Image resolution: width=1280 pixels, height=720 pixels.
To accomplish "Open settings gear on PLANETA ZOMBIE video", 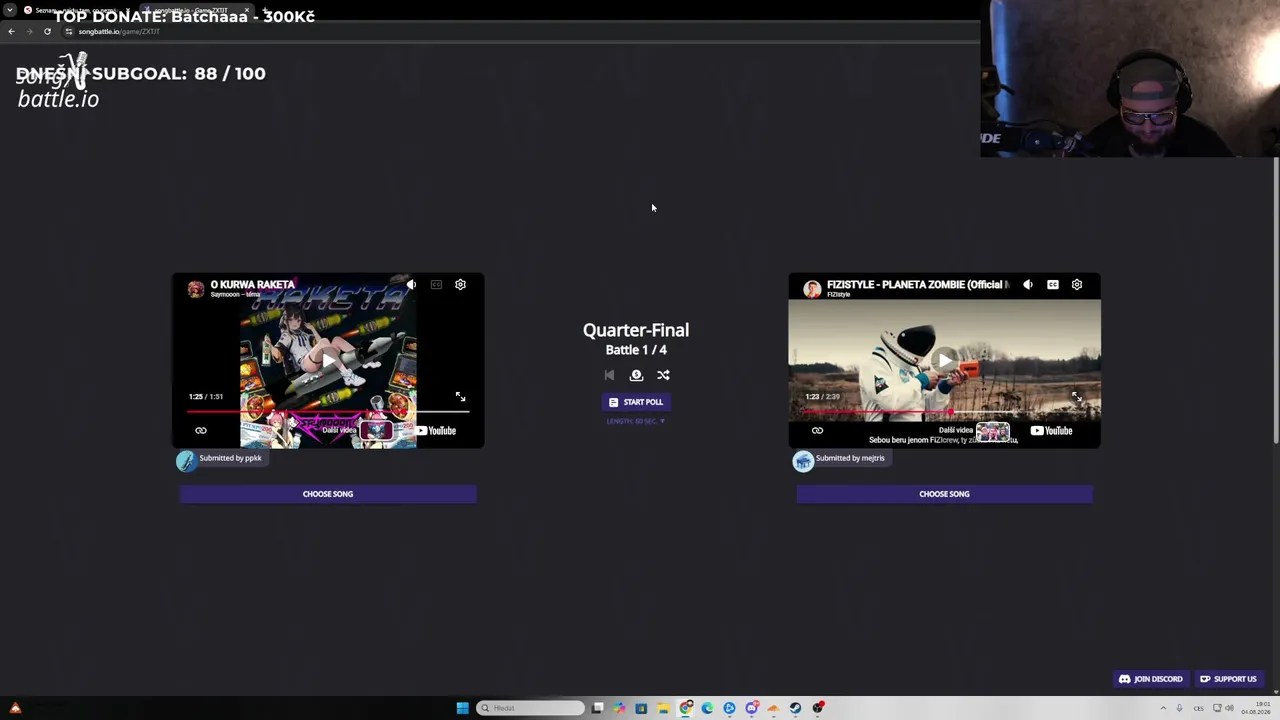I will coord(1077,285).
